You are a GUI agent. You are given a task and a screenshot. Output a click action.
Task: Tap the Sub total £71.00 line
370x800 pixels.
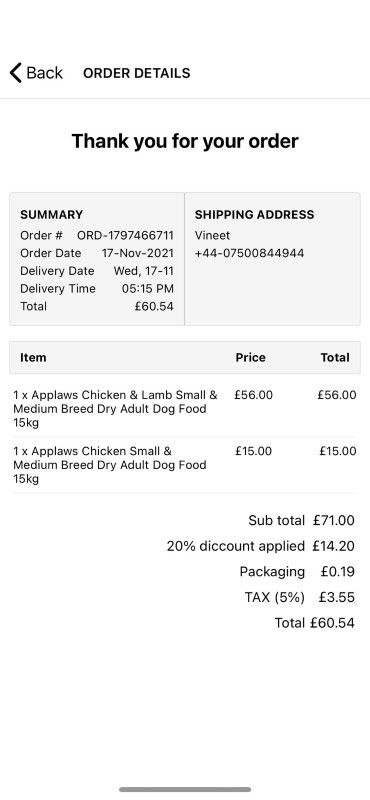coord(301,520)
